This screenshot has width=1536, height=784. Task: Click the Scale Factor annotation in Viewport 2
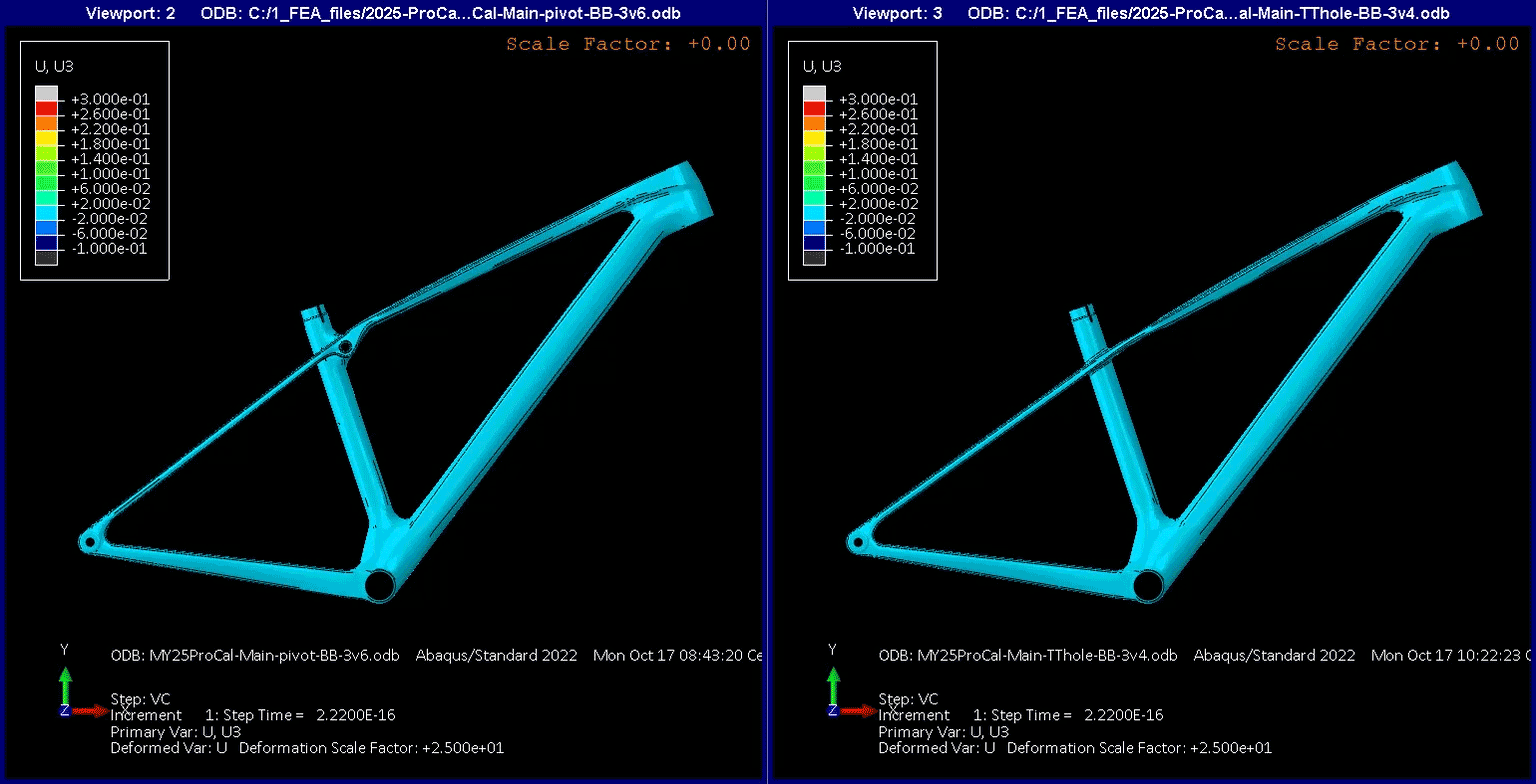[629, 44]
